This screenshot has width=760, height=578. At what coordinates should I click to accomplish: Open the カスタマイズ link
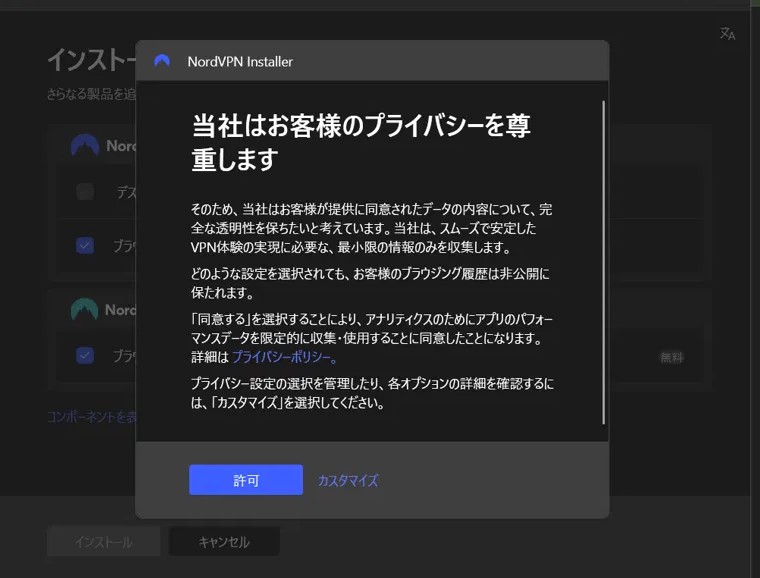[348, 481]
